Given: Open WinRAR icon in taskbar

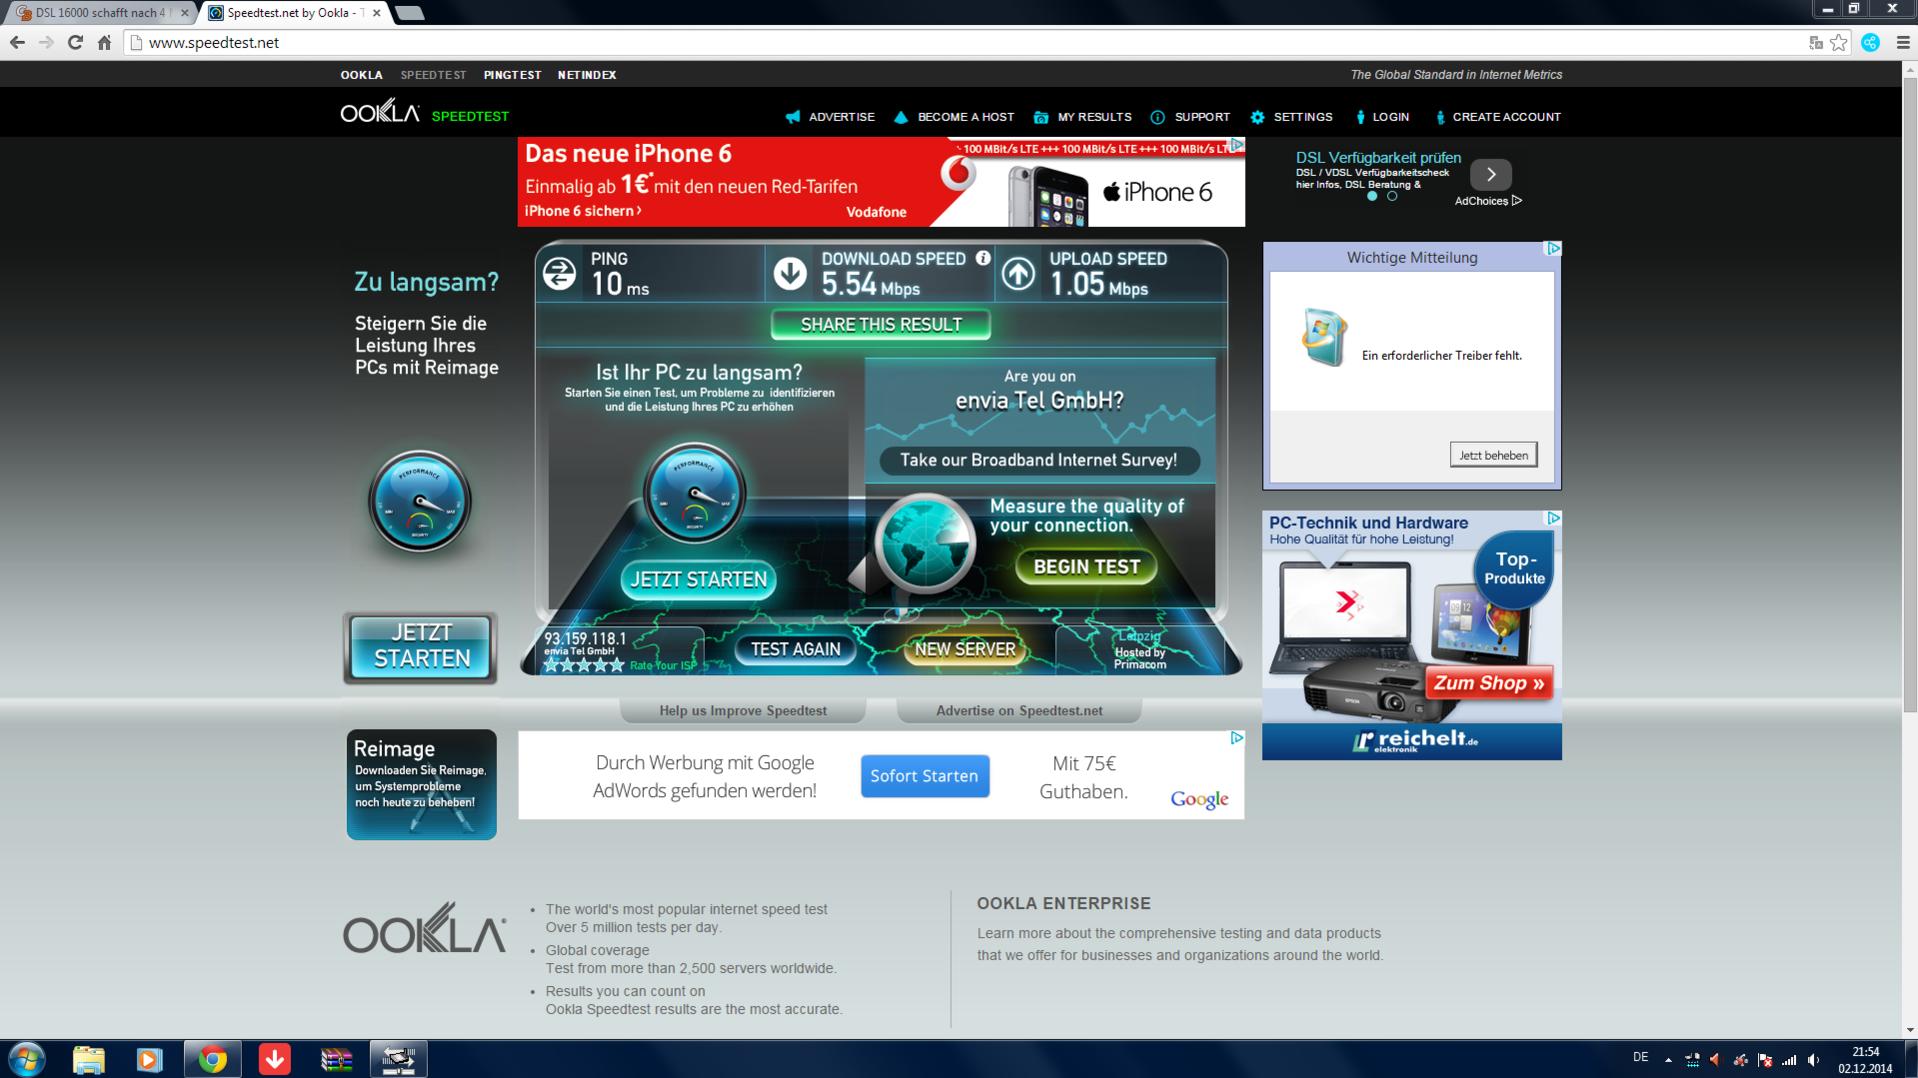Looking at the screenshot, I should click(336, 1059).
